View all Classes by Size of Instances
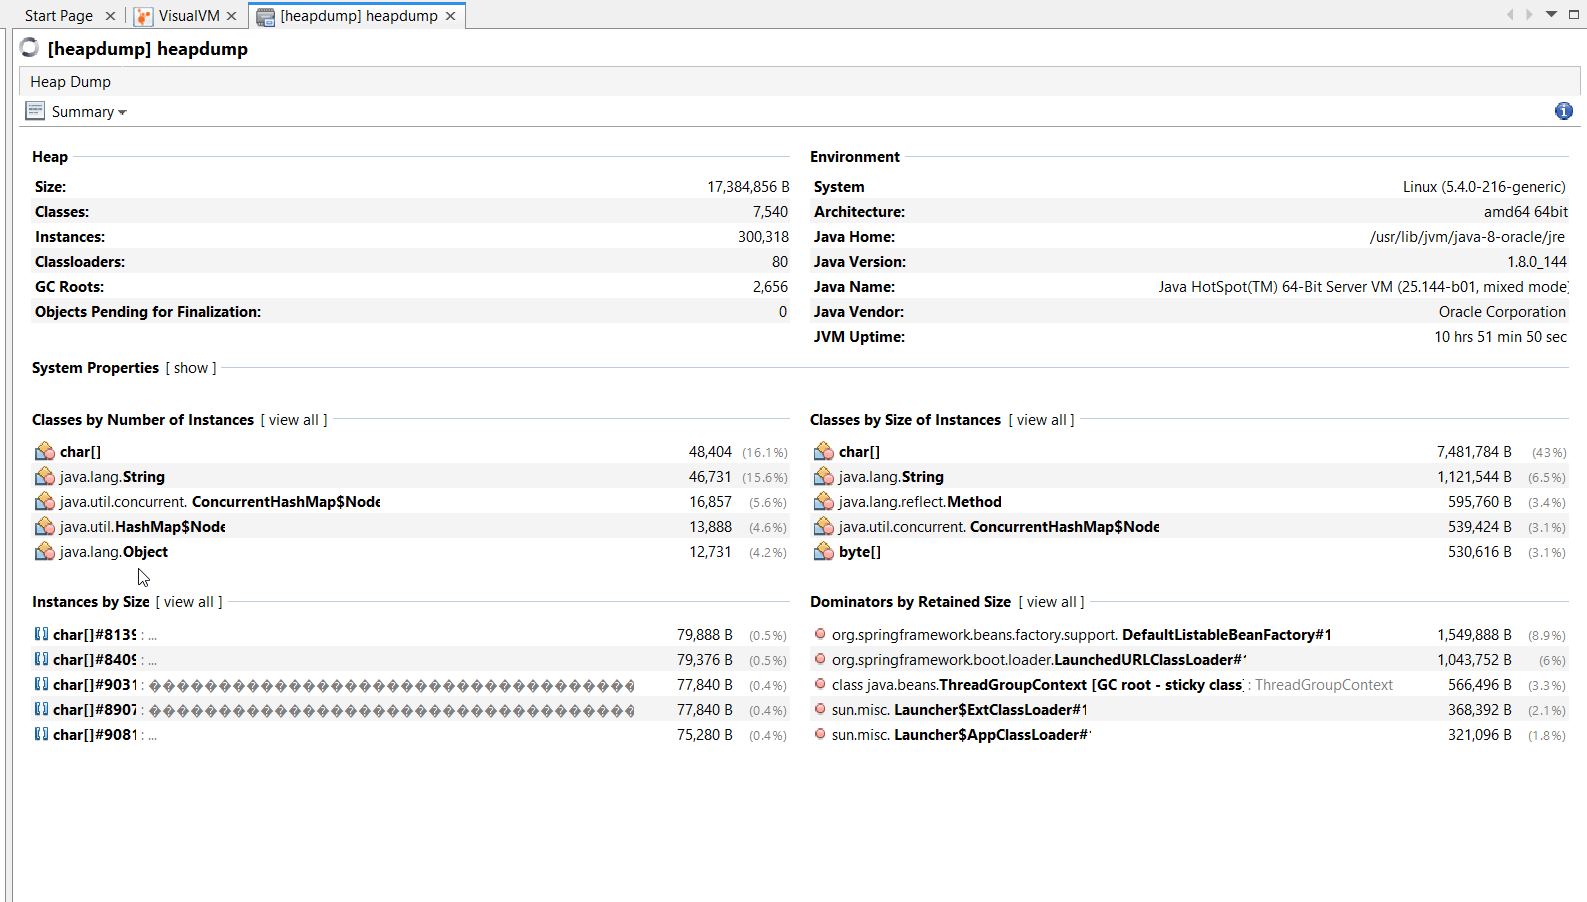Screen dimensions: 1587x902 (1041, 420)
